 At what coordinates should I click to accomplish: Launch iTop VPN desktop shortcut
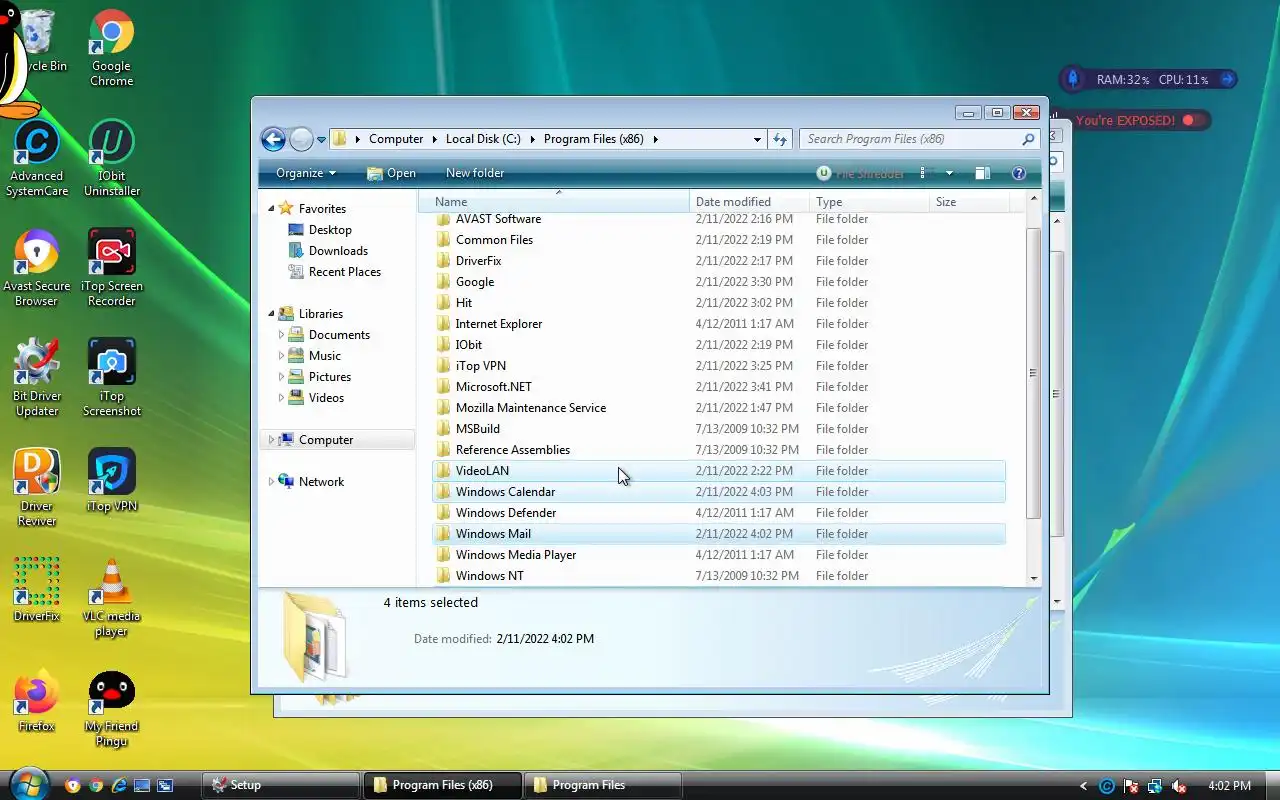coord(111,480)
